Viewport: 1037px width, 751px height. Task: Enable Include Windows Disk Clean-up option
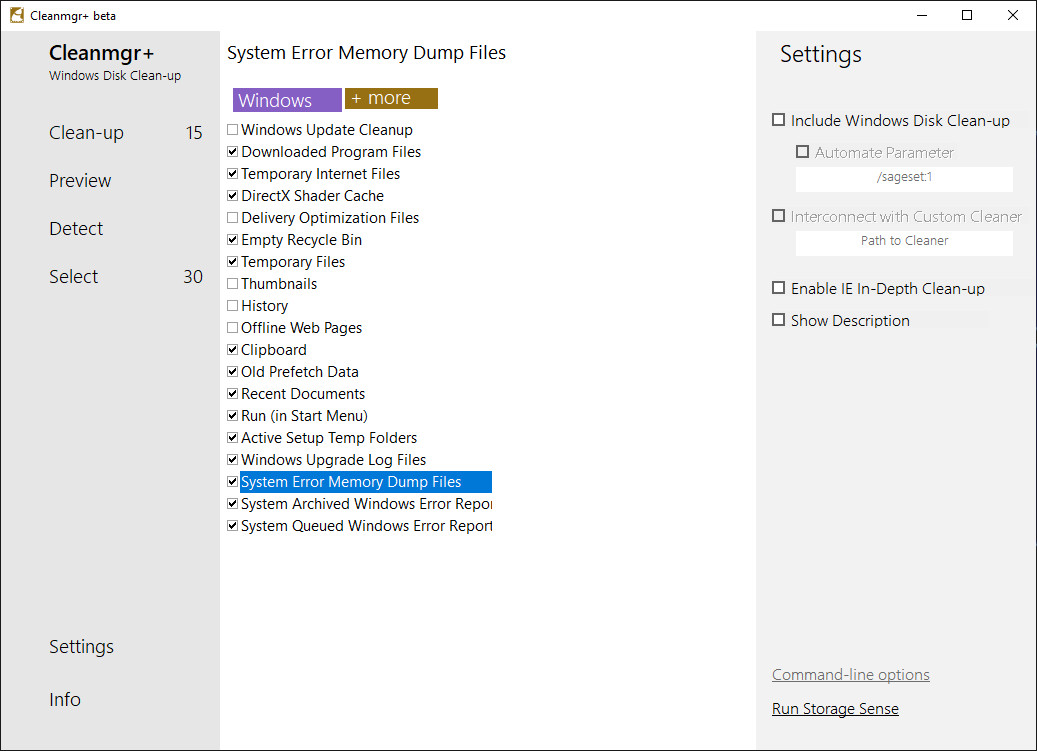point(778,120)
